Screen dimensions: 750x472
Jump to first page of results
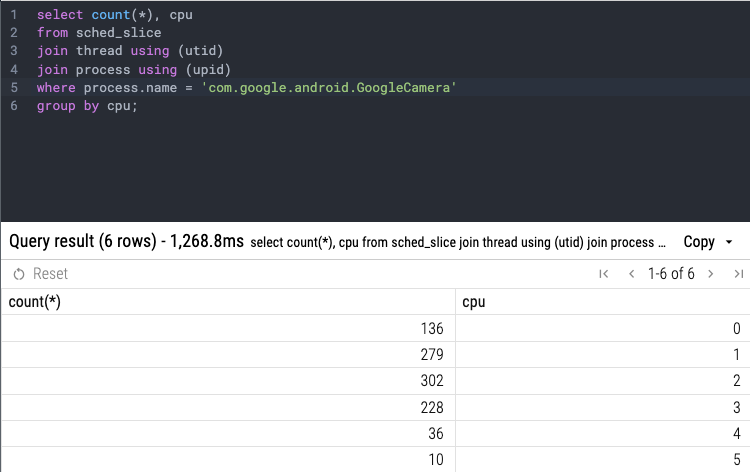pyautogui.click(x=603, y=274)
